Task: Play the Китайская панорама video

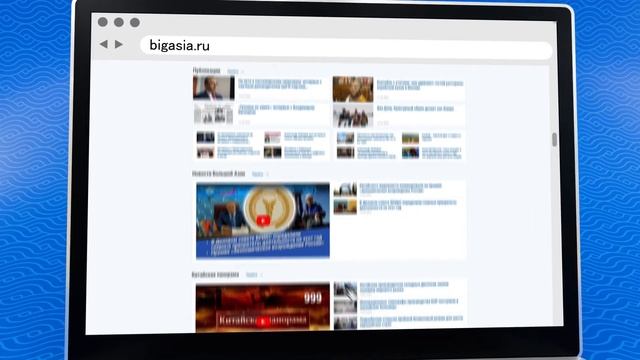Action: click(263, 322)
